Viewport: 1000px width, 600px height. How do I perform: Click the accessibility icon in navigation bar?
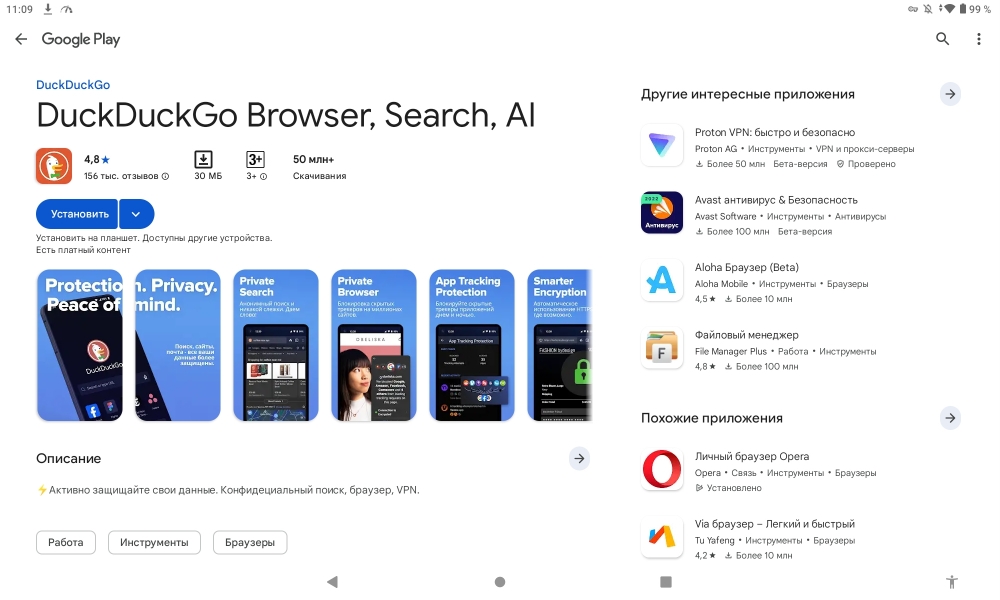tap(952, 582)
